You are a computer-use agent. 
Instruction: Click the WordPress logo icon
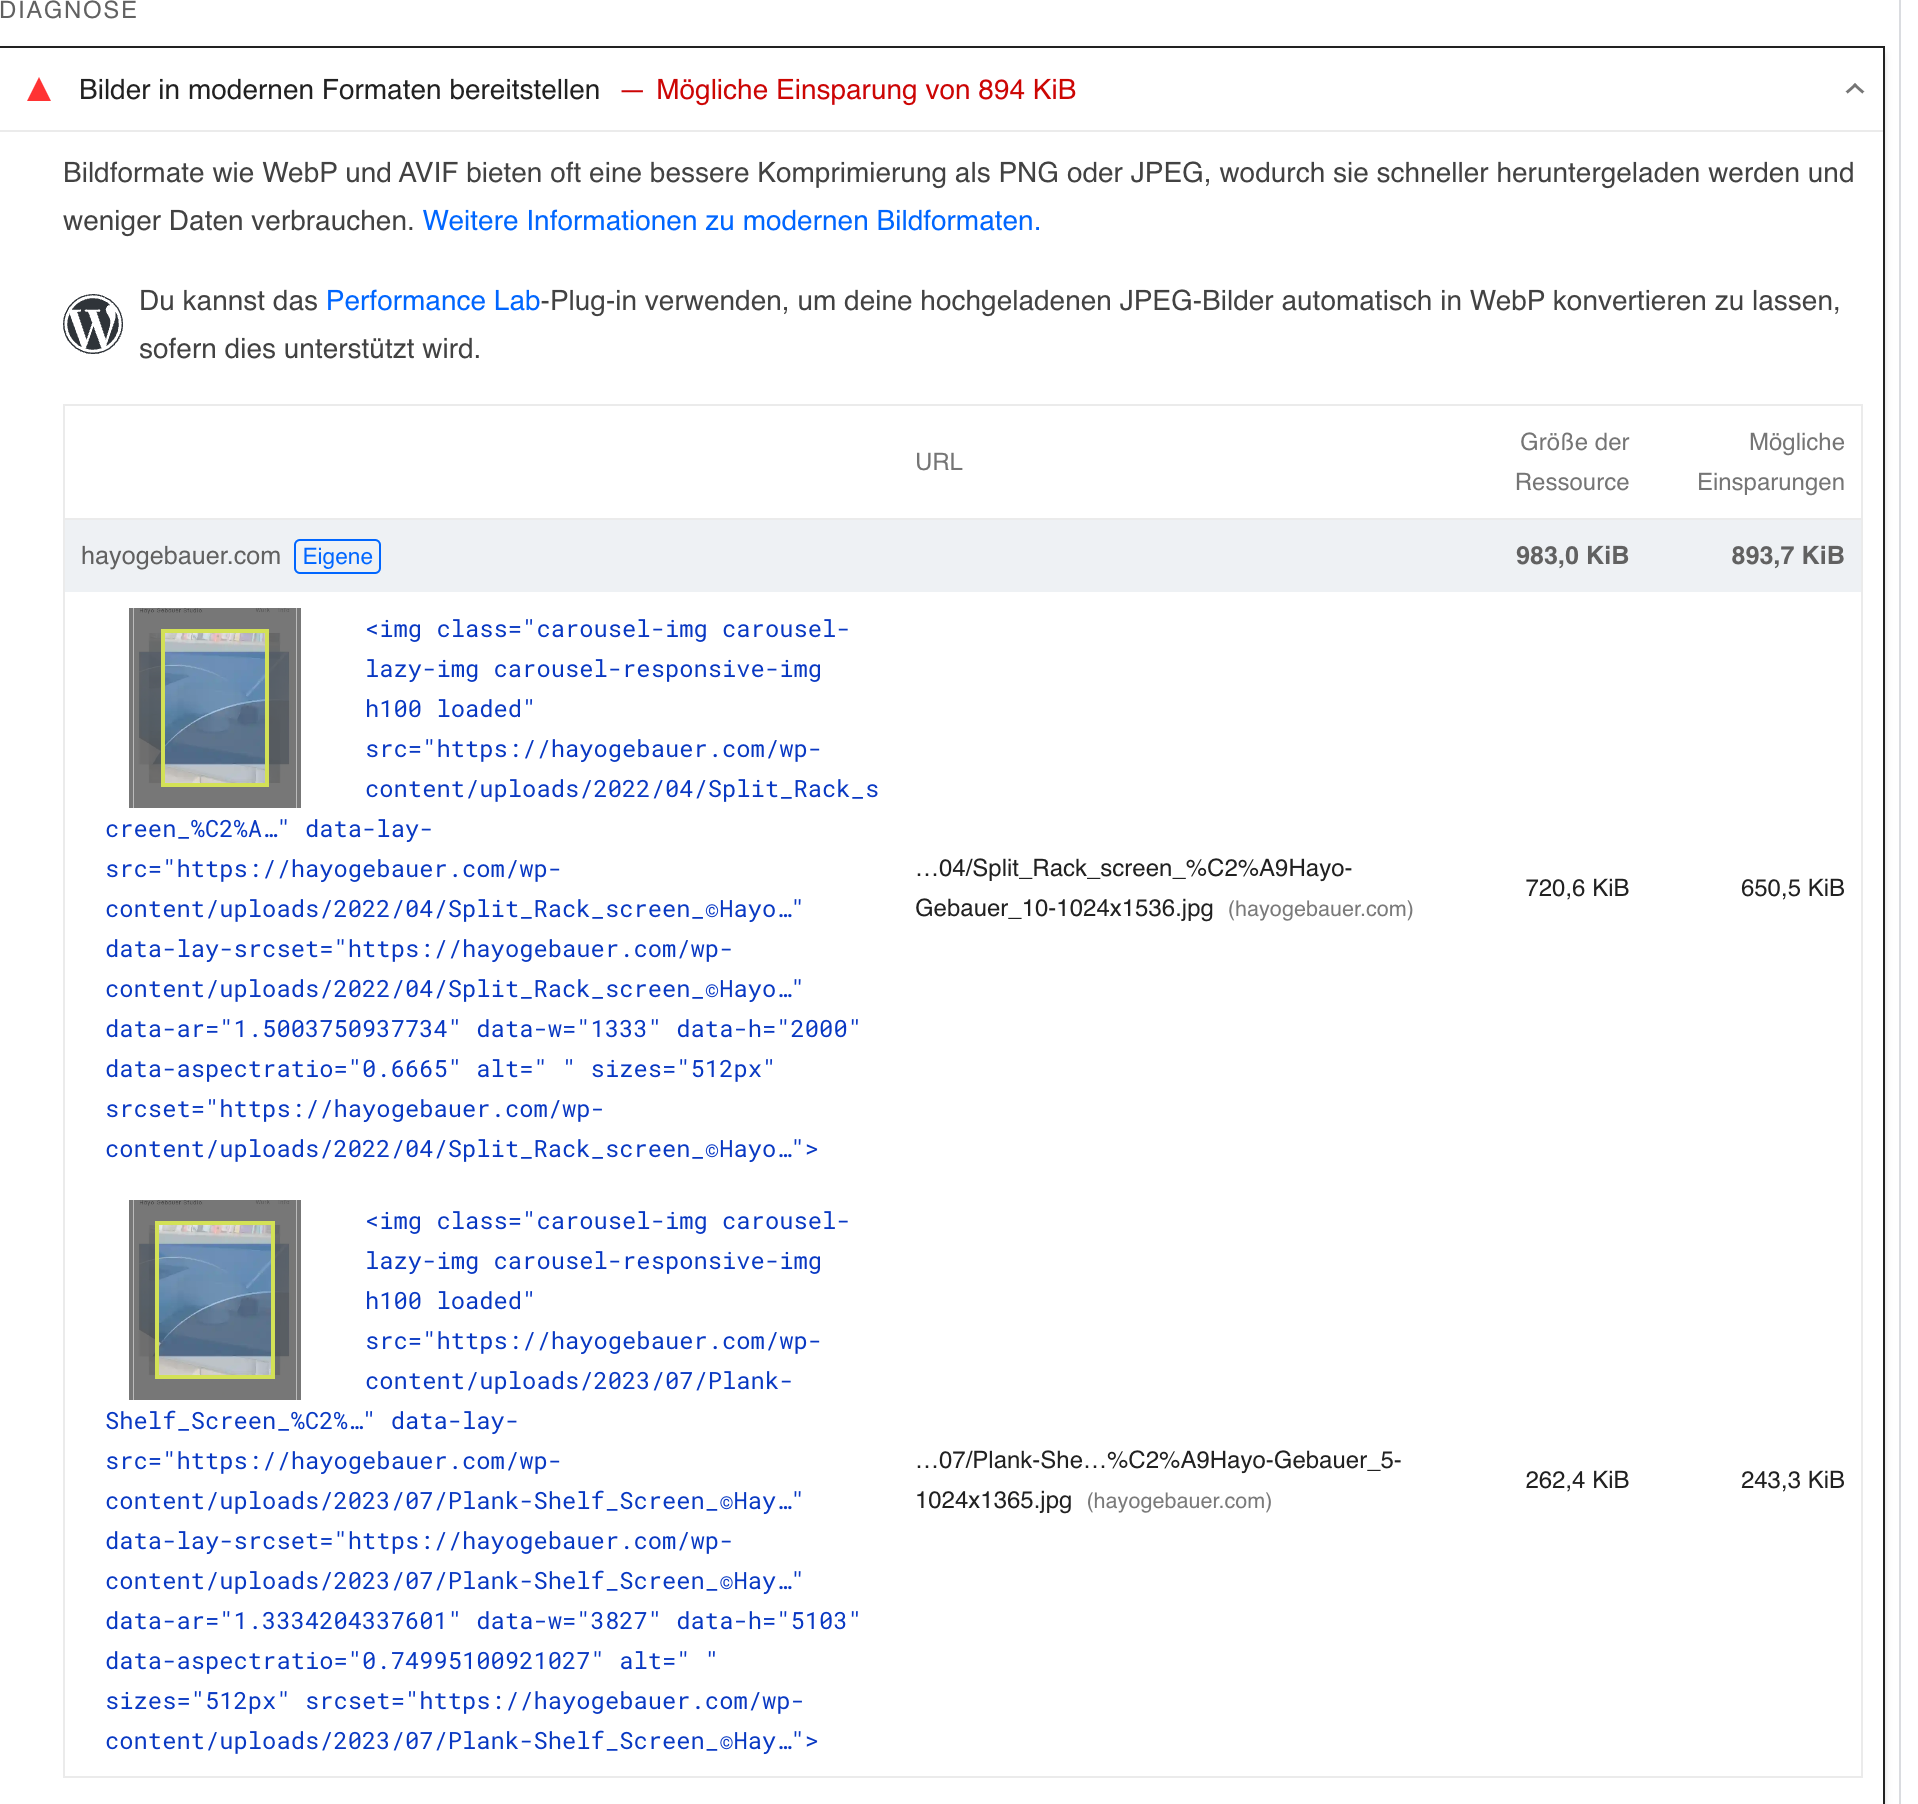[x=93, y=322]
